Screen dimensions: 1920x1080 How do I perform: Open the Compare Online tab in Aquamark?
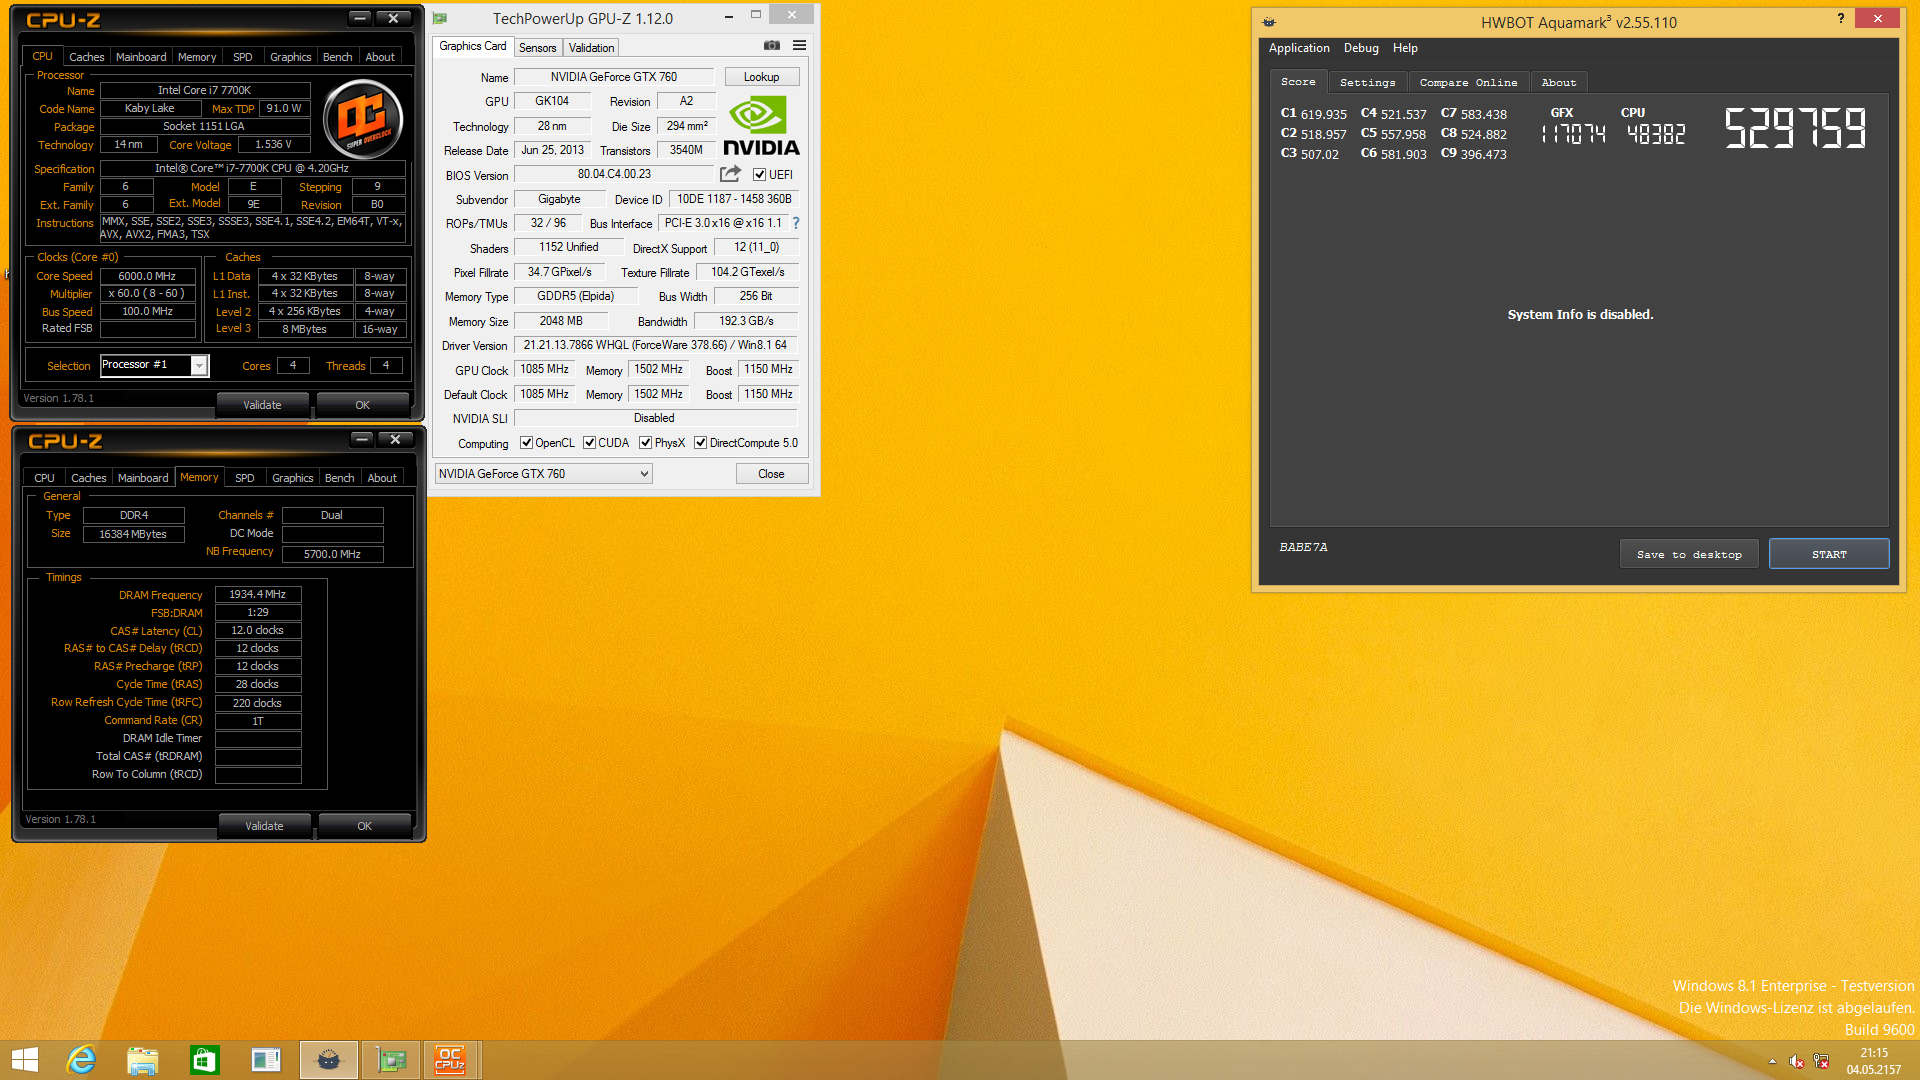pyautogui.click(x=1468, y=83)
